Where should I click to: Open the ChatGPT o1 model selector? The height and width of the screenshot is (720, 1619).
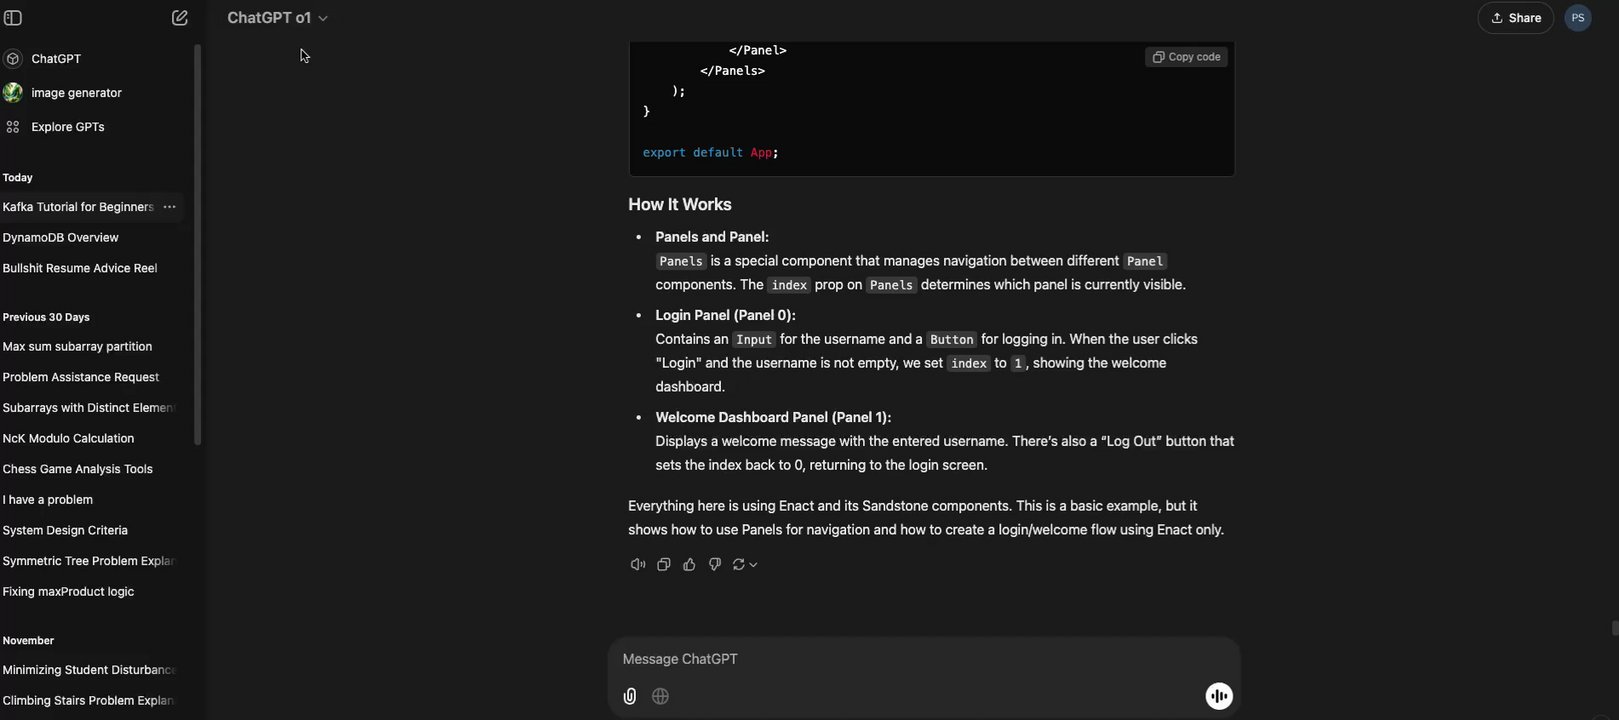coord(277,18)
